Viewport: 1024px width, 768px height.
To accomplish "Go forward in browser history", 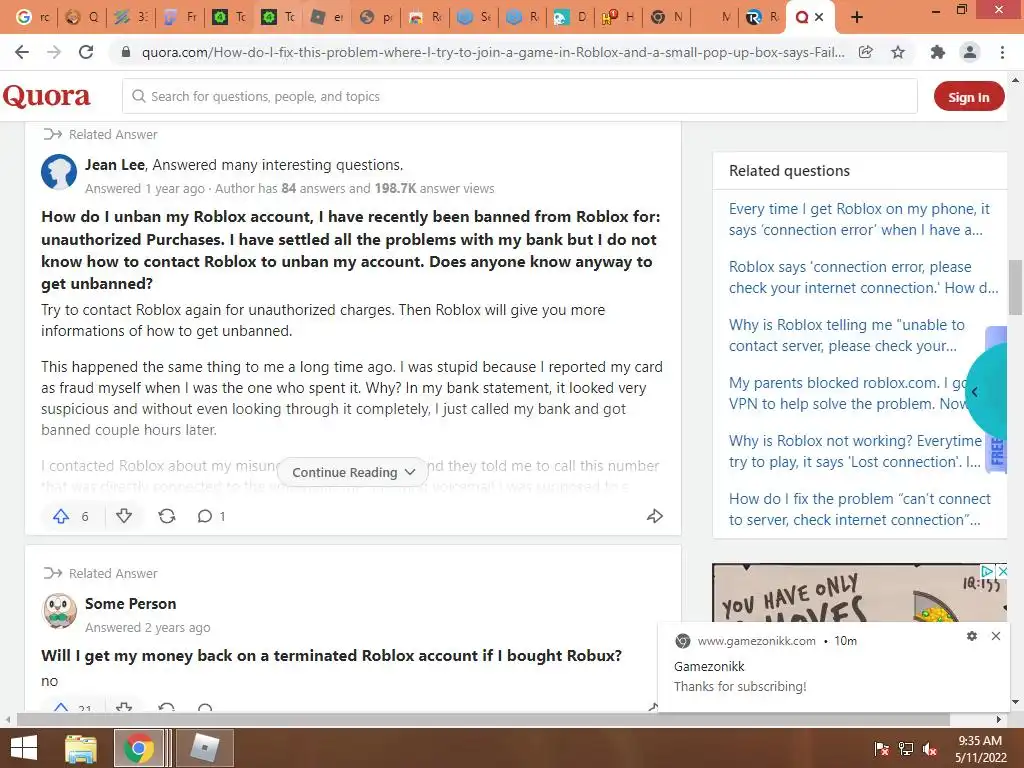I will (54, 52).
